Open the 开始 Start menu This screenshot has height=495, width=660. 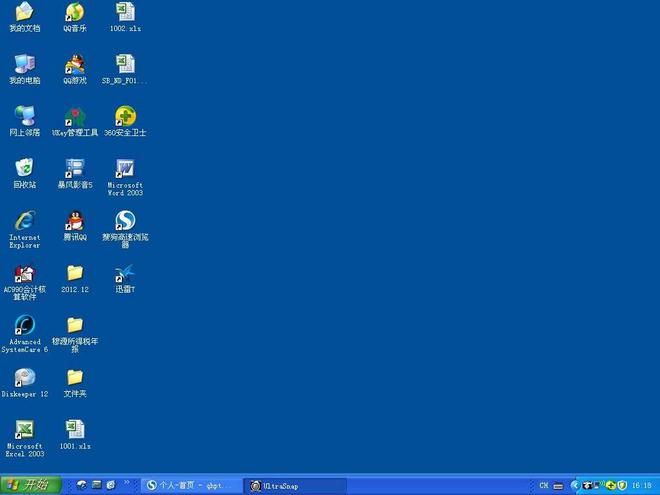click(x=31, y=485)
